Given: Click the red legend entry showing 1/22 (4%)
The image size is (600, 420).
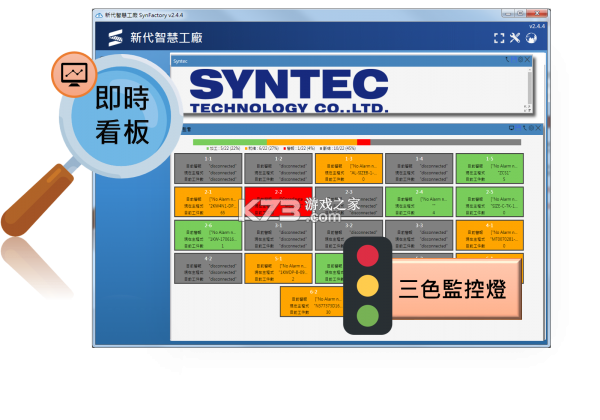Looking at the screenshot, I should [x=300, y=148].
